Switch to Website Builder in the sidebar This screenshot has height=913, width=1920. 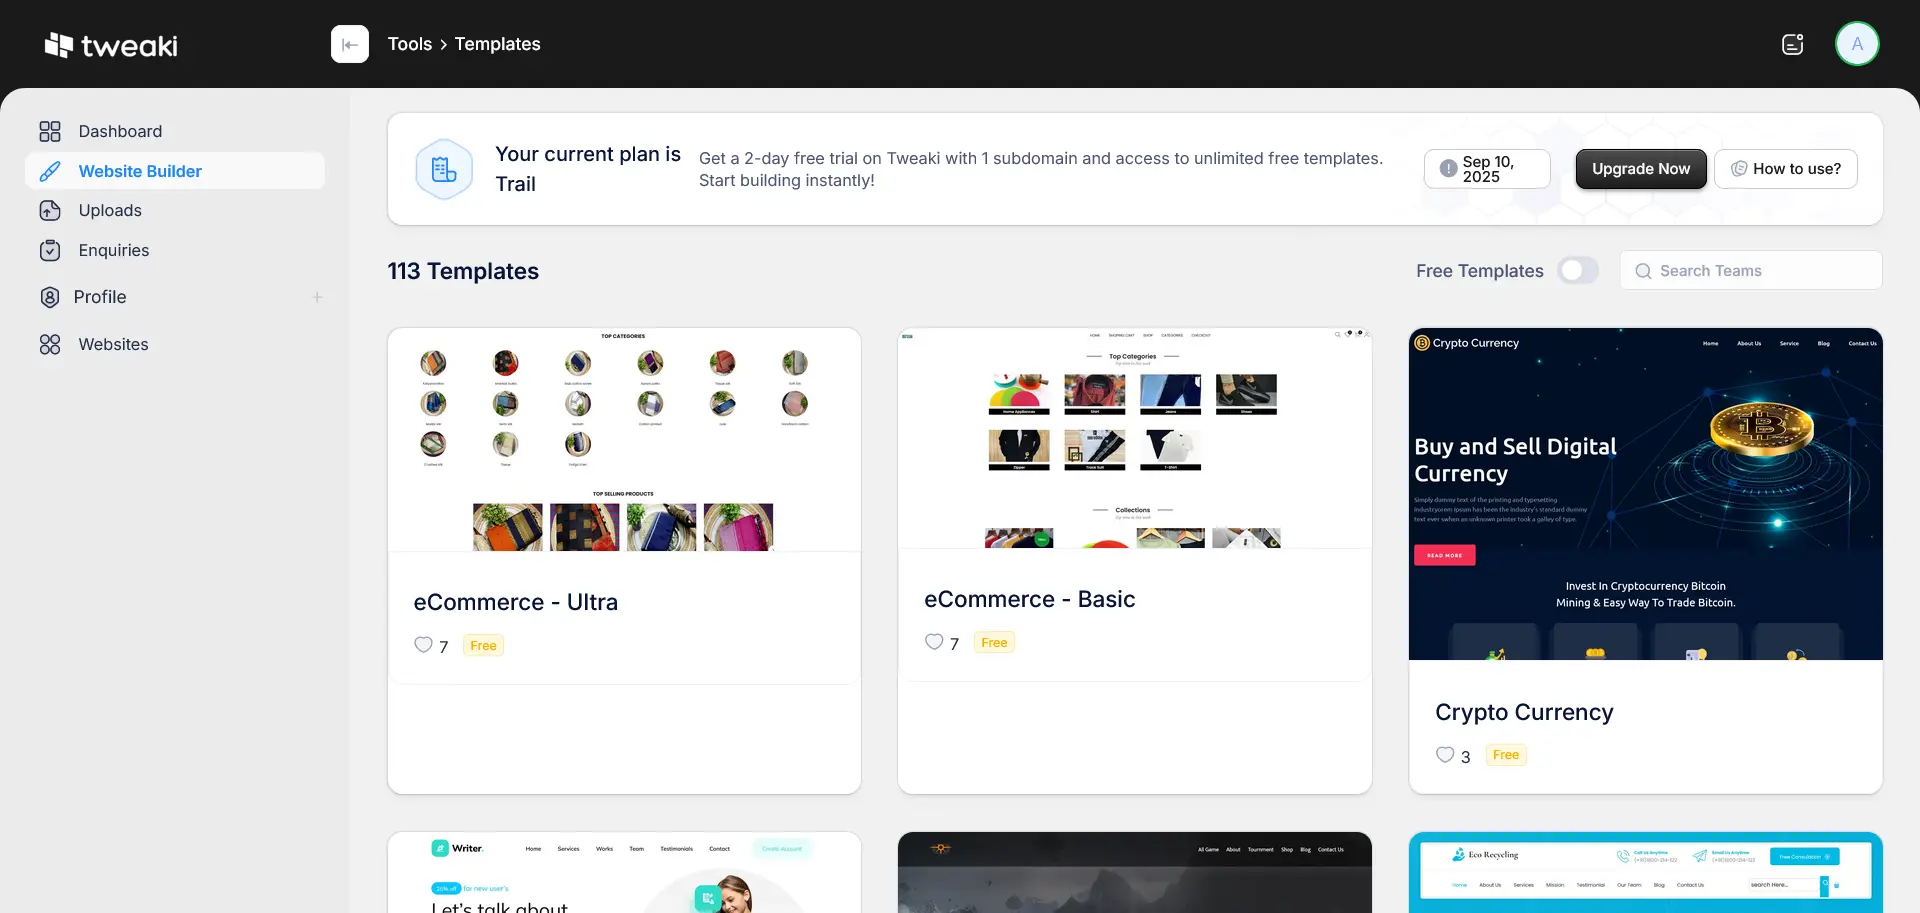140,170
